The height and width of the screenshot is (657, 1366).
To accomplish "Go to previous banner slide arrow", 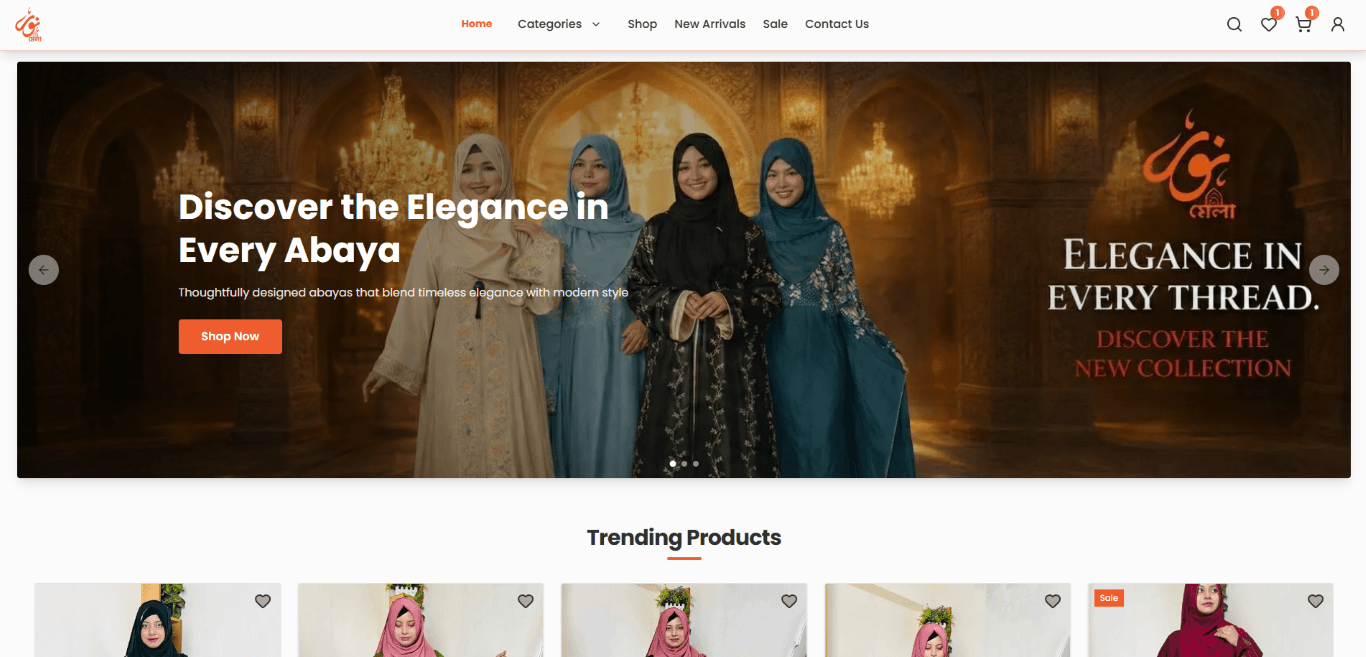I will (43, 269).
